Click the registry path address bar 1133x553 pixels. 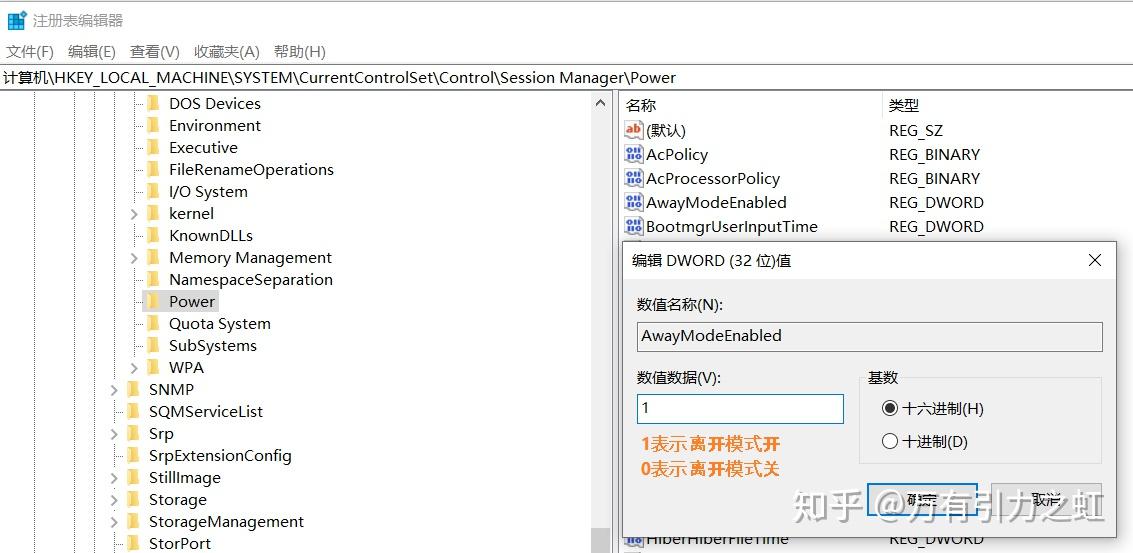tap(566, 77)
